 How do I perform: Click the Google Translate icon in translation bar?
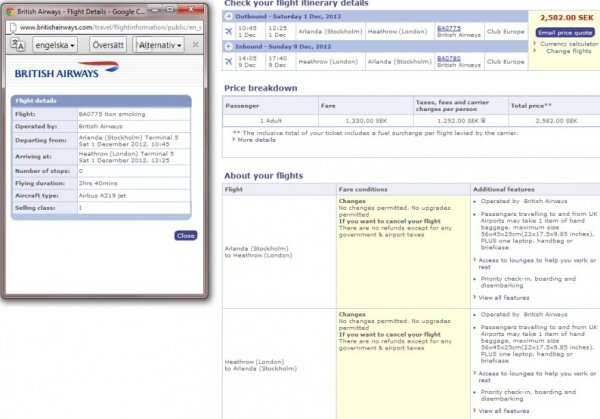[17, 46]
